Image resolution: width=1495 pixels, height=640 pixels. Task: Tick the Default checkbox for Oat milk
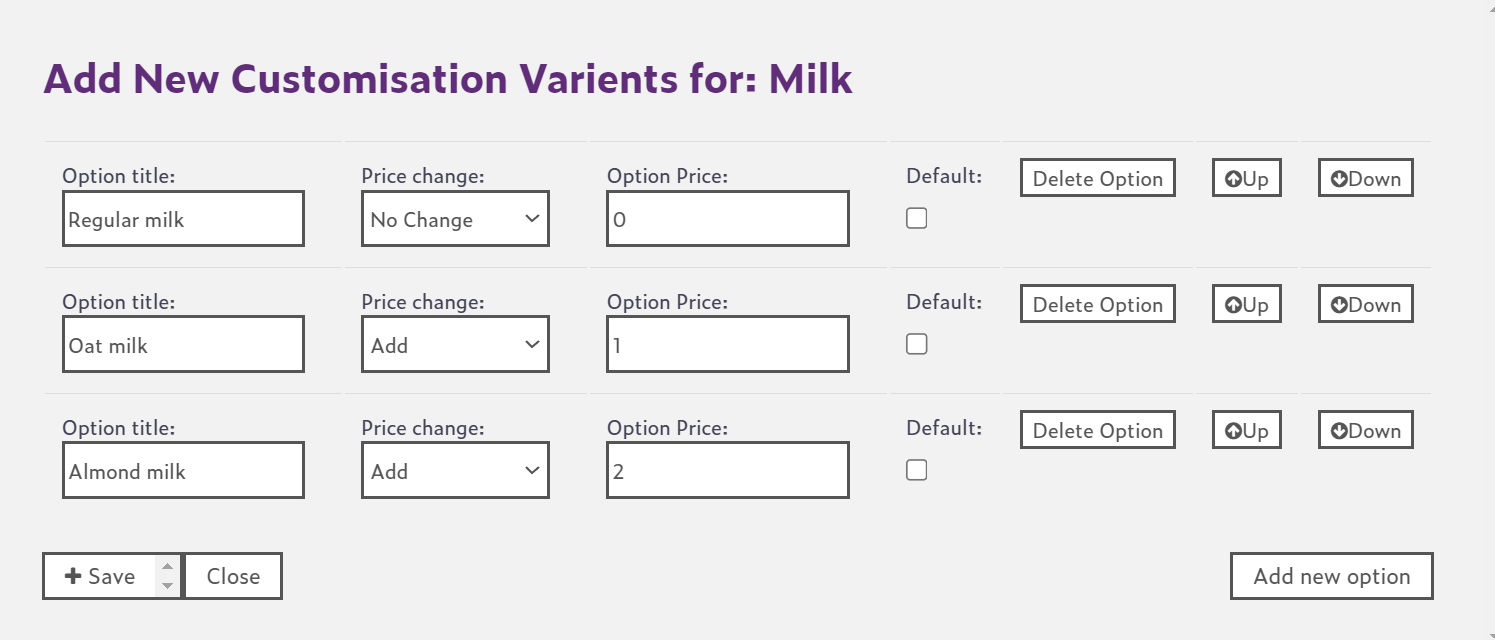click(x=916, y=344)
